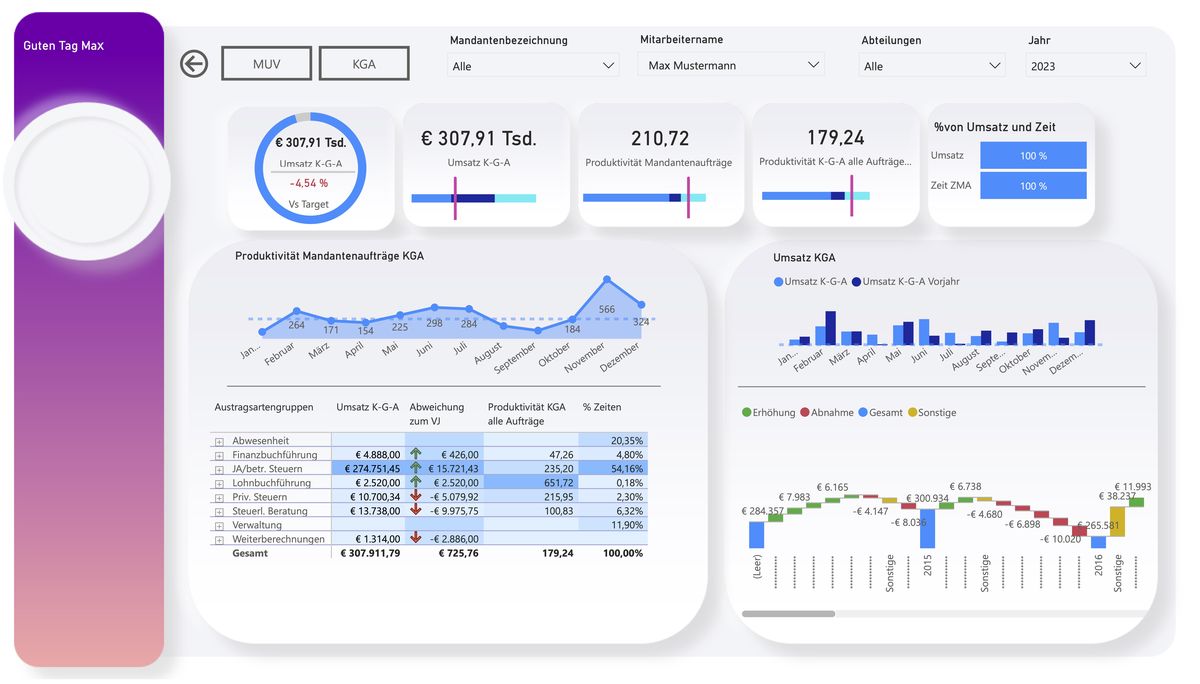
Task: Click the Gesamt blue legend marker
Action: (863, 413)
